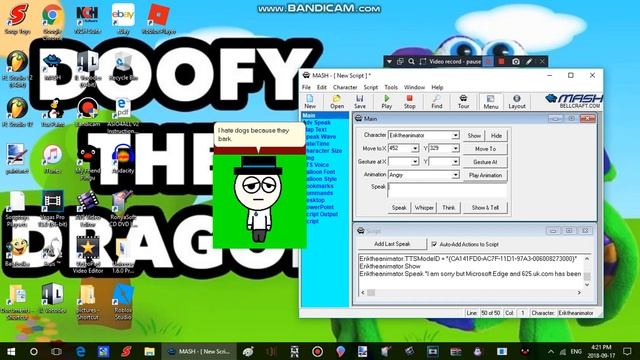This screenshot has width=640, height=360.
Task: Expand the Move to X value dropdown
Action: pyautogui.click(x=415, y=149)
